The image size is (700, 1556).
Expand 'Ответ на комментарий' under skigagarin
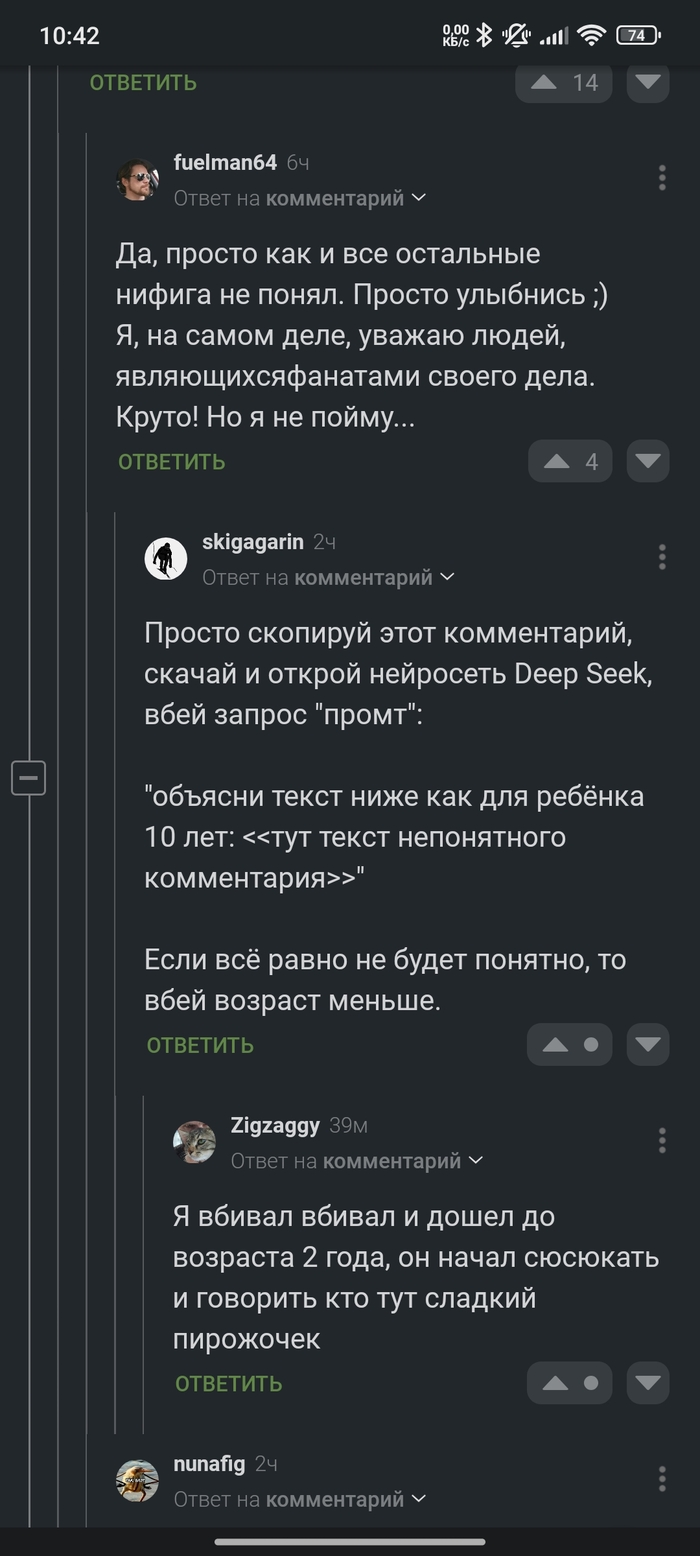point(328,577)
